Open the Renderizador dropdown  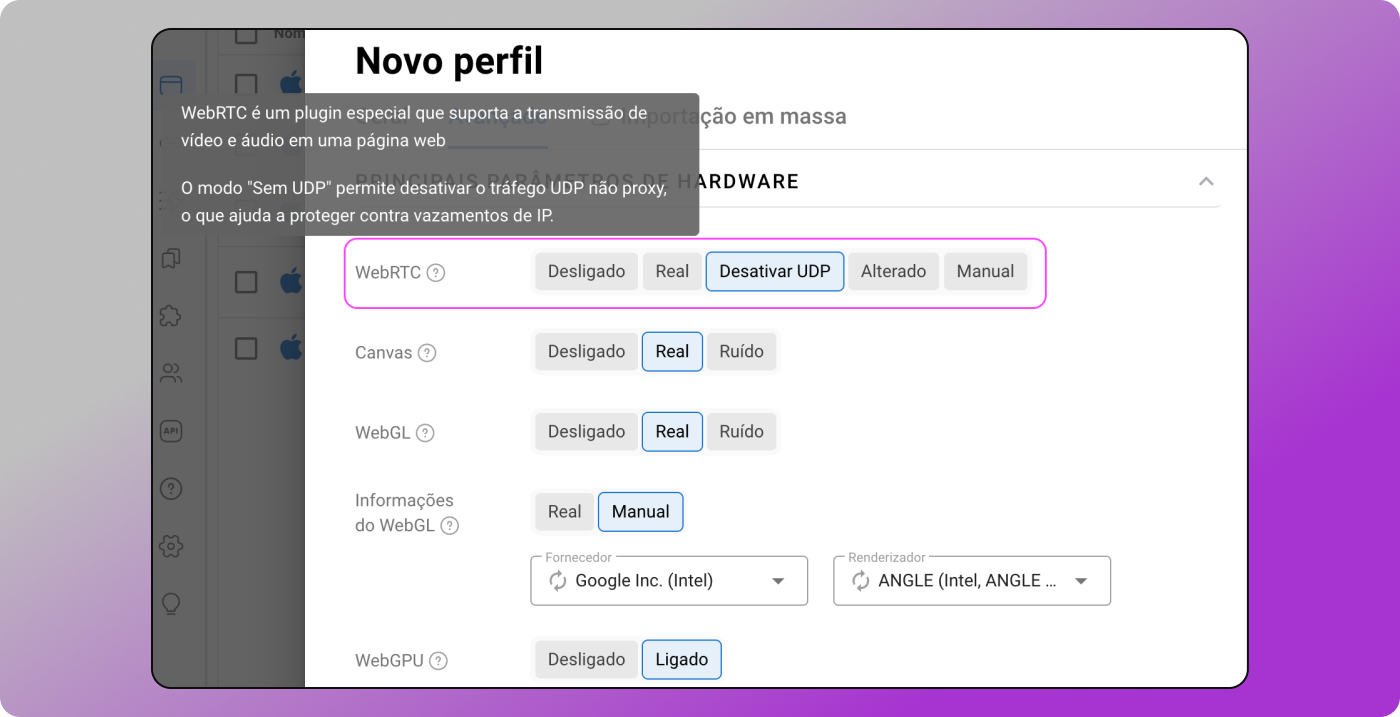tap(1081, 580)
